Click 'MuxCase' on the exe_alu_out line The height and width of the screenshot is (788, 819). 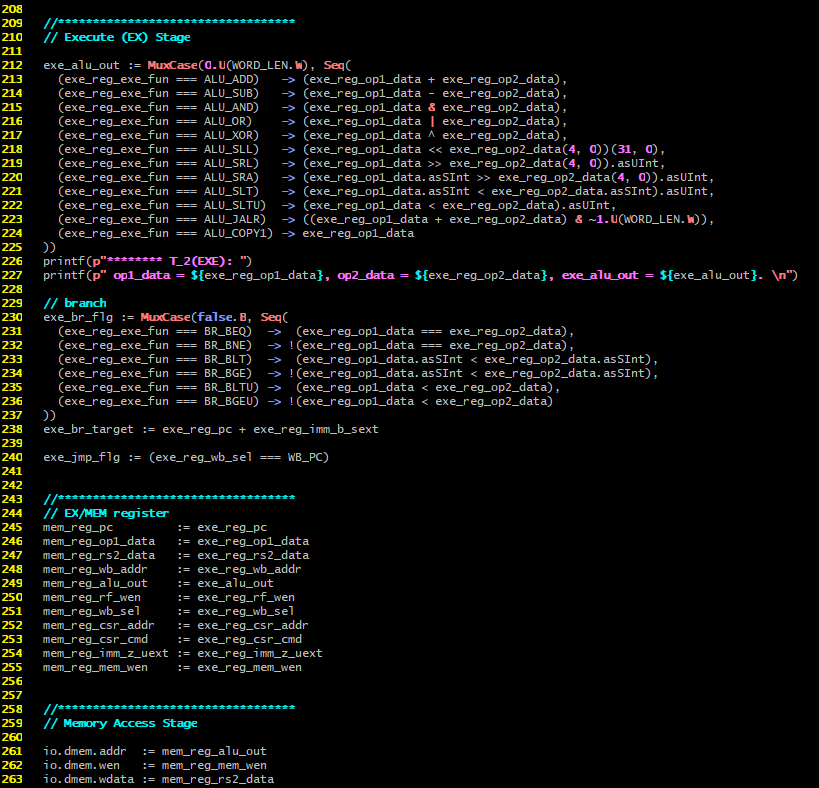172,65
